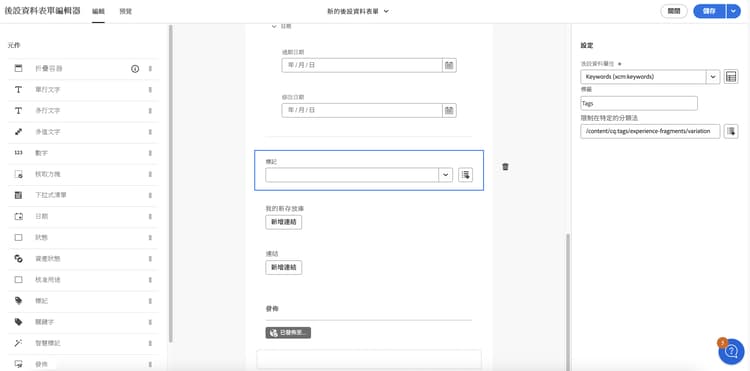Open path picker icon beside taxonomy path field
Image resolution: width=750 pixels, height=371 pixels.
(731, 131)
